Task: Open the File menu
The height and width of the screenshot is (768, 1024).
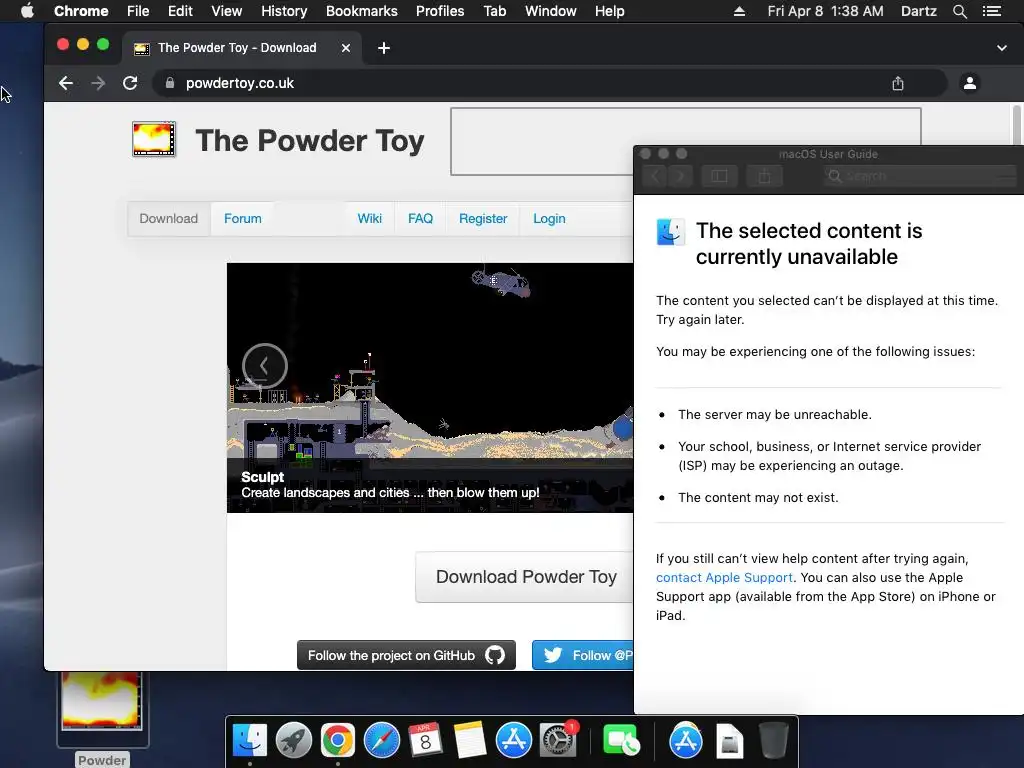Action: (138, 11)
